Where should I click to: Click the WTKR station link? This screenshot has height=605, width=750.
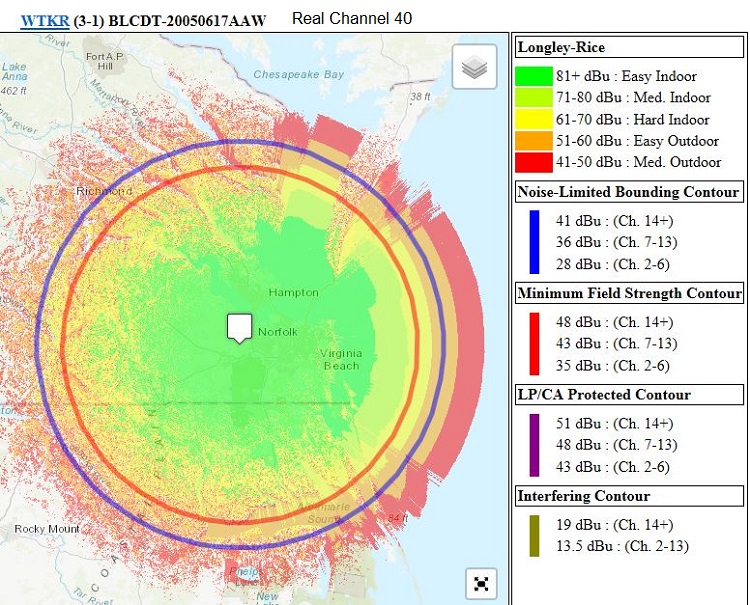(x=45, y=19)
